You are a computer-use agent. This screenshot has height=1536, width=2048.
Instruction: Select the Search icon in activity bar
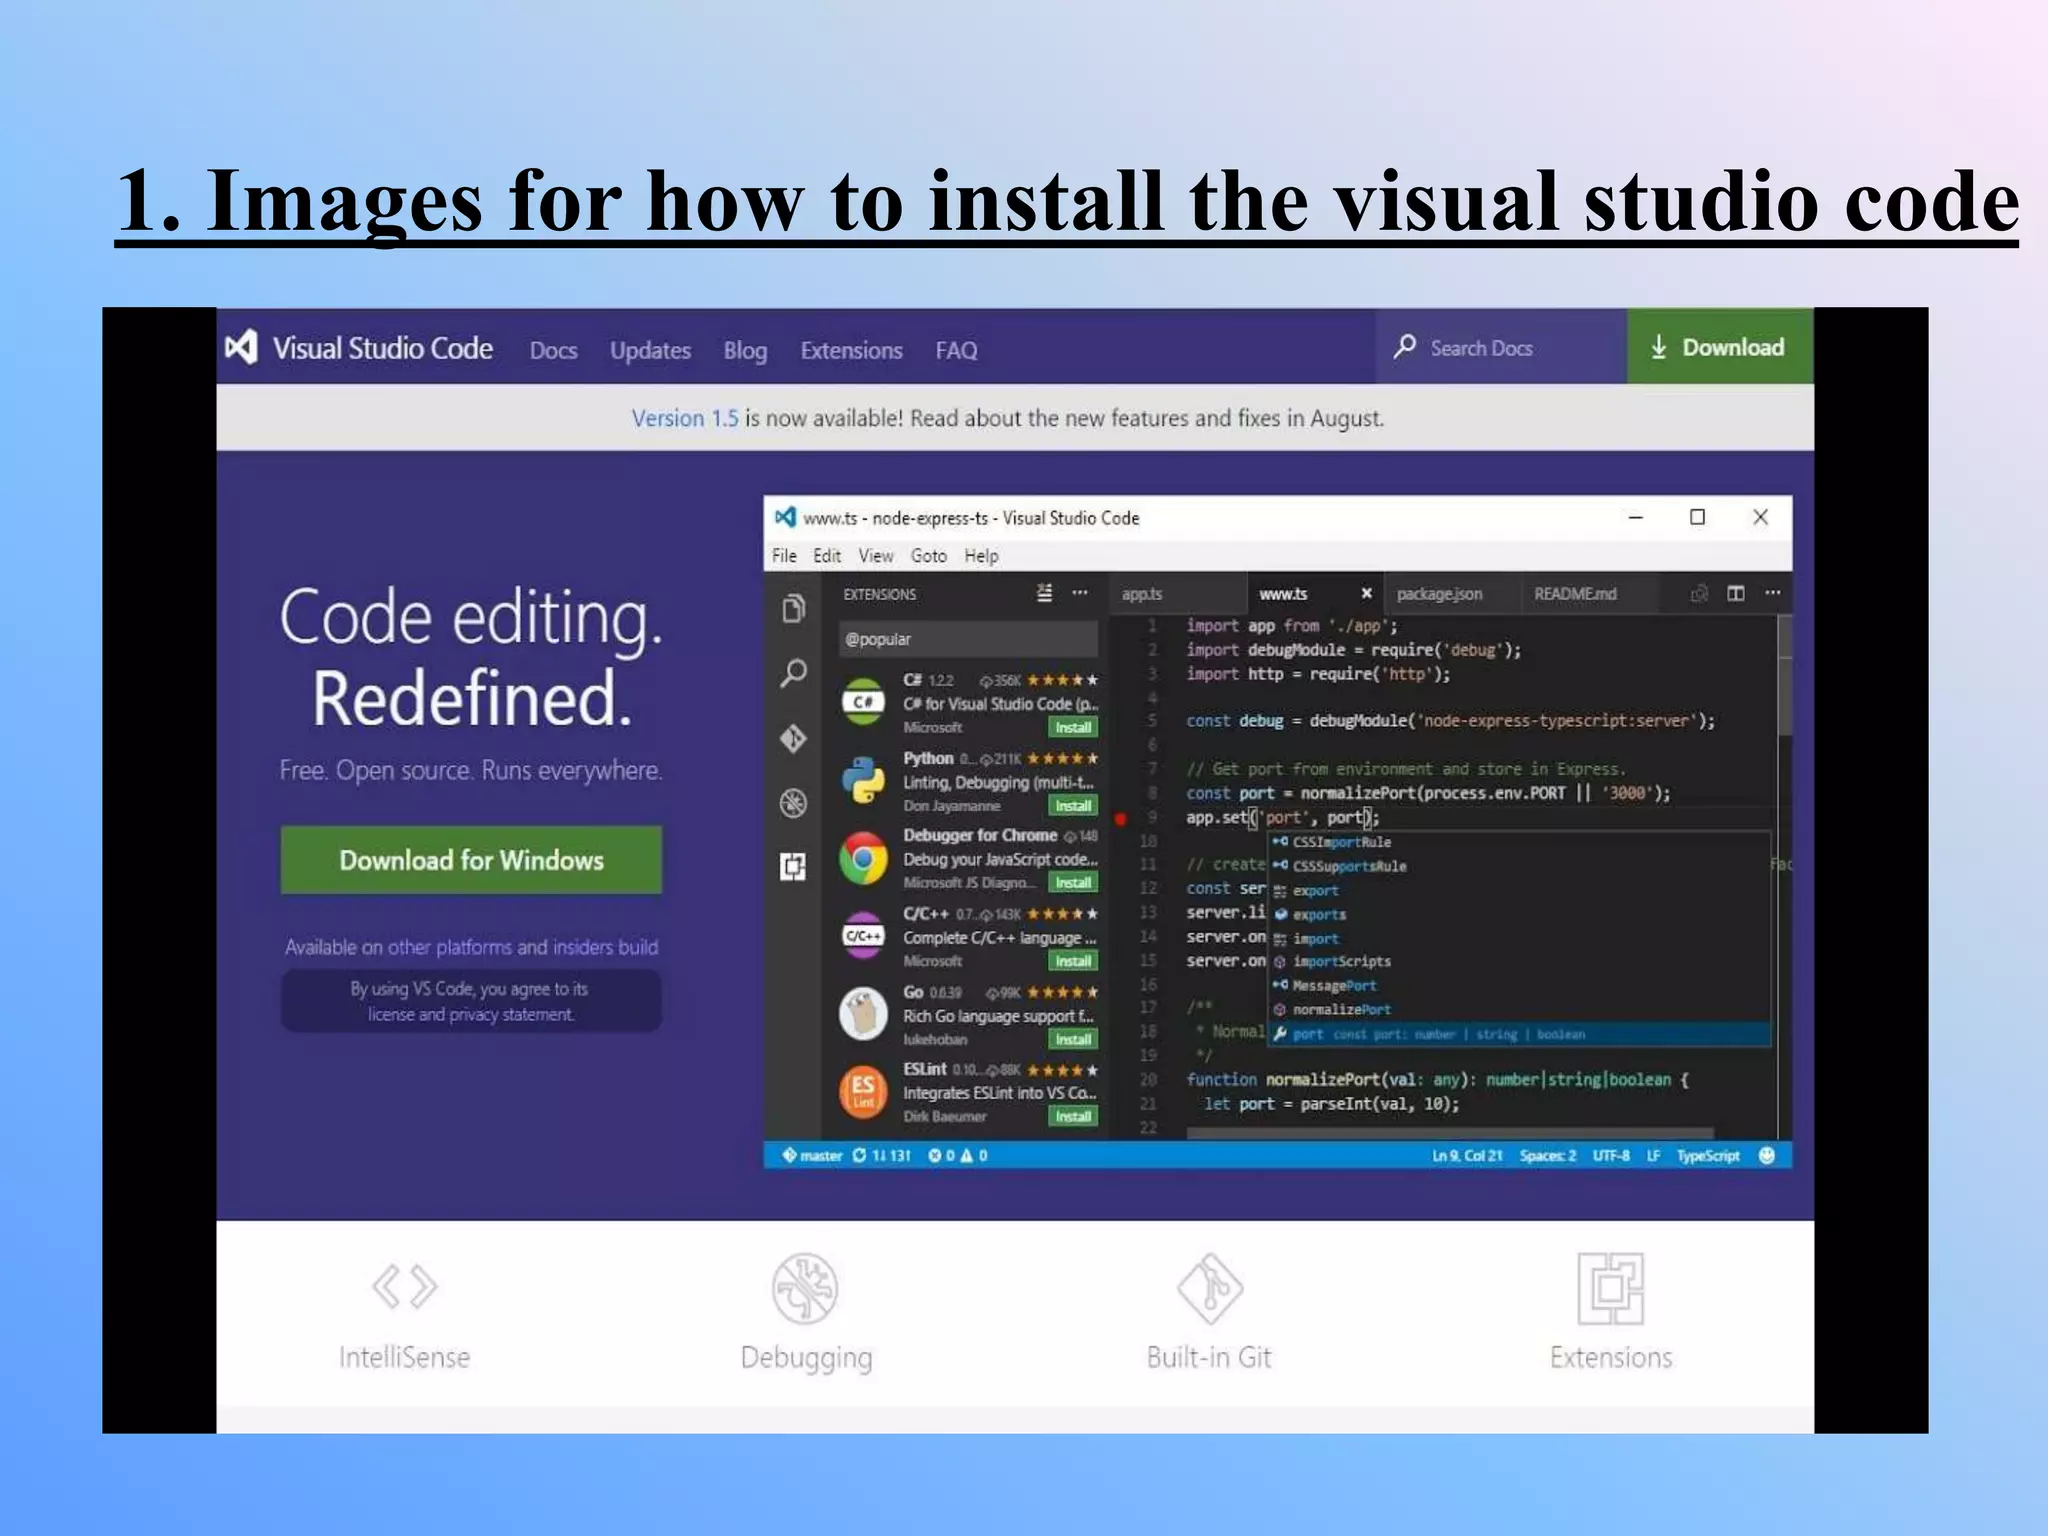pos(794,673)
